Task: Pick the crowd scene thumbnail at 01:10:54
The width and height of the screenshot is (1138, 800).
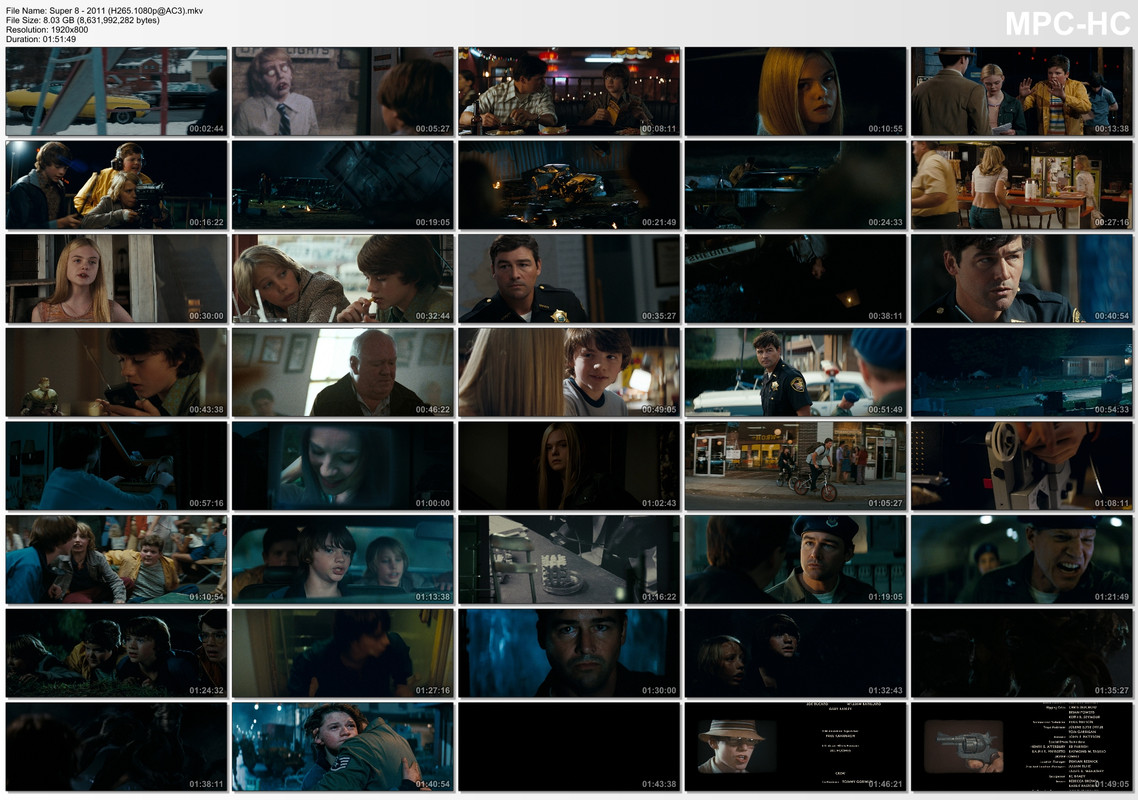Action: click(116, 560)
